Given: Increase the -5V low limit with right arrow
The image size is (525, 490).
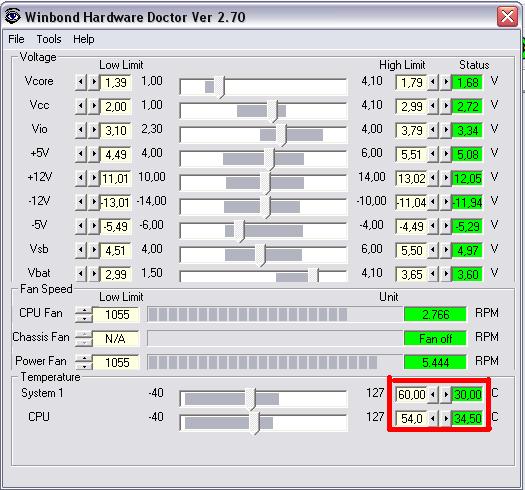Looking at the screenshot, I should (x=94, y=226).
